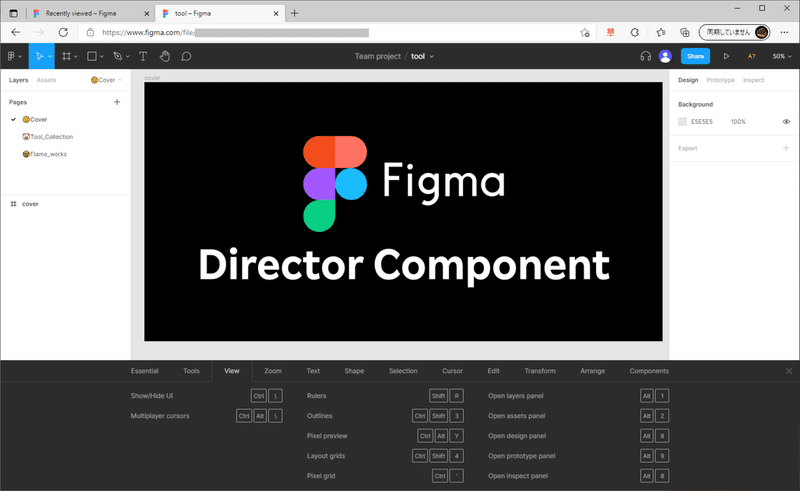This screenshot has height=491, width=800.
Task: Select the Text tool
Action: pyautogui.click(x=143, y=56)
